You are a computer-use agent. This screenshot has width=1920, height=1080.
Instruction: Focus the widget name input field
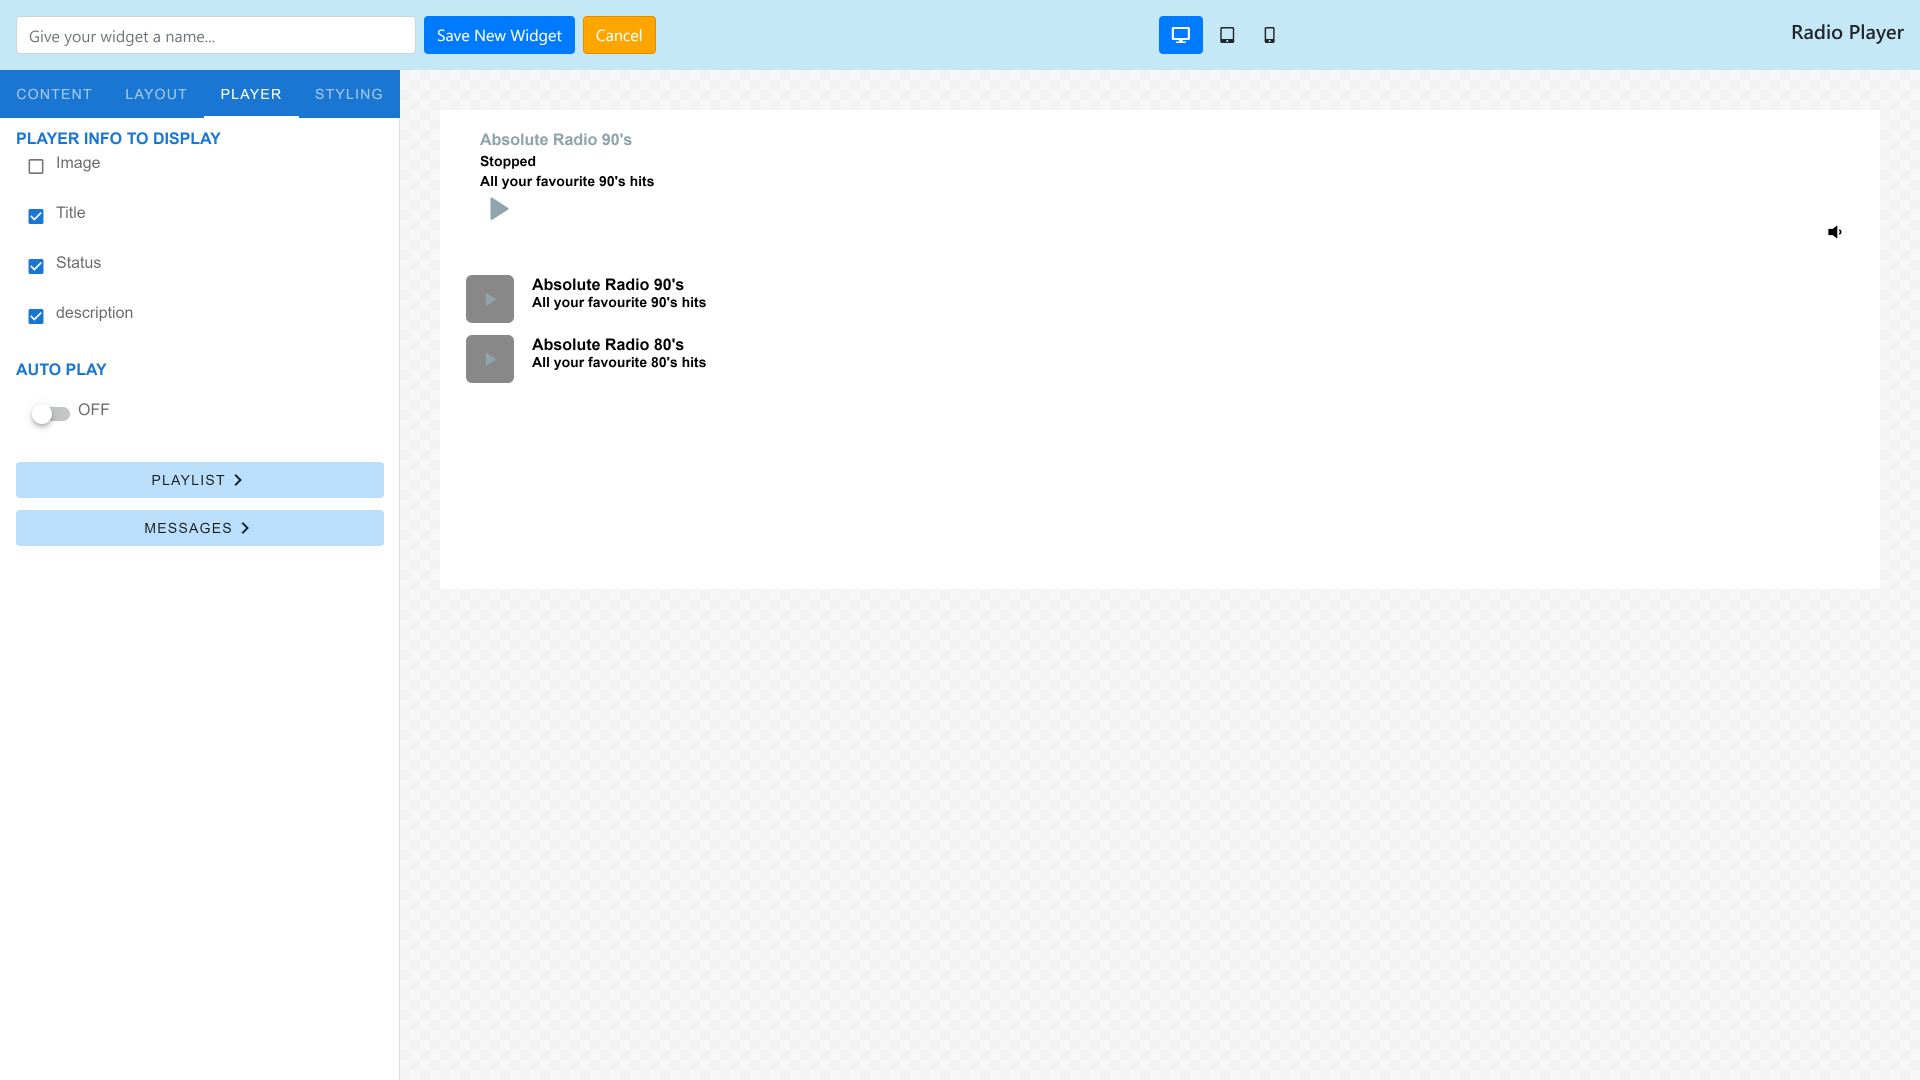point(216,35)
